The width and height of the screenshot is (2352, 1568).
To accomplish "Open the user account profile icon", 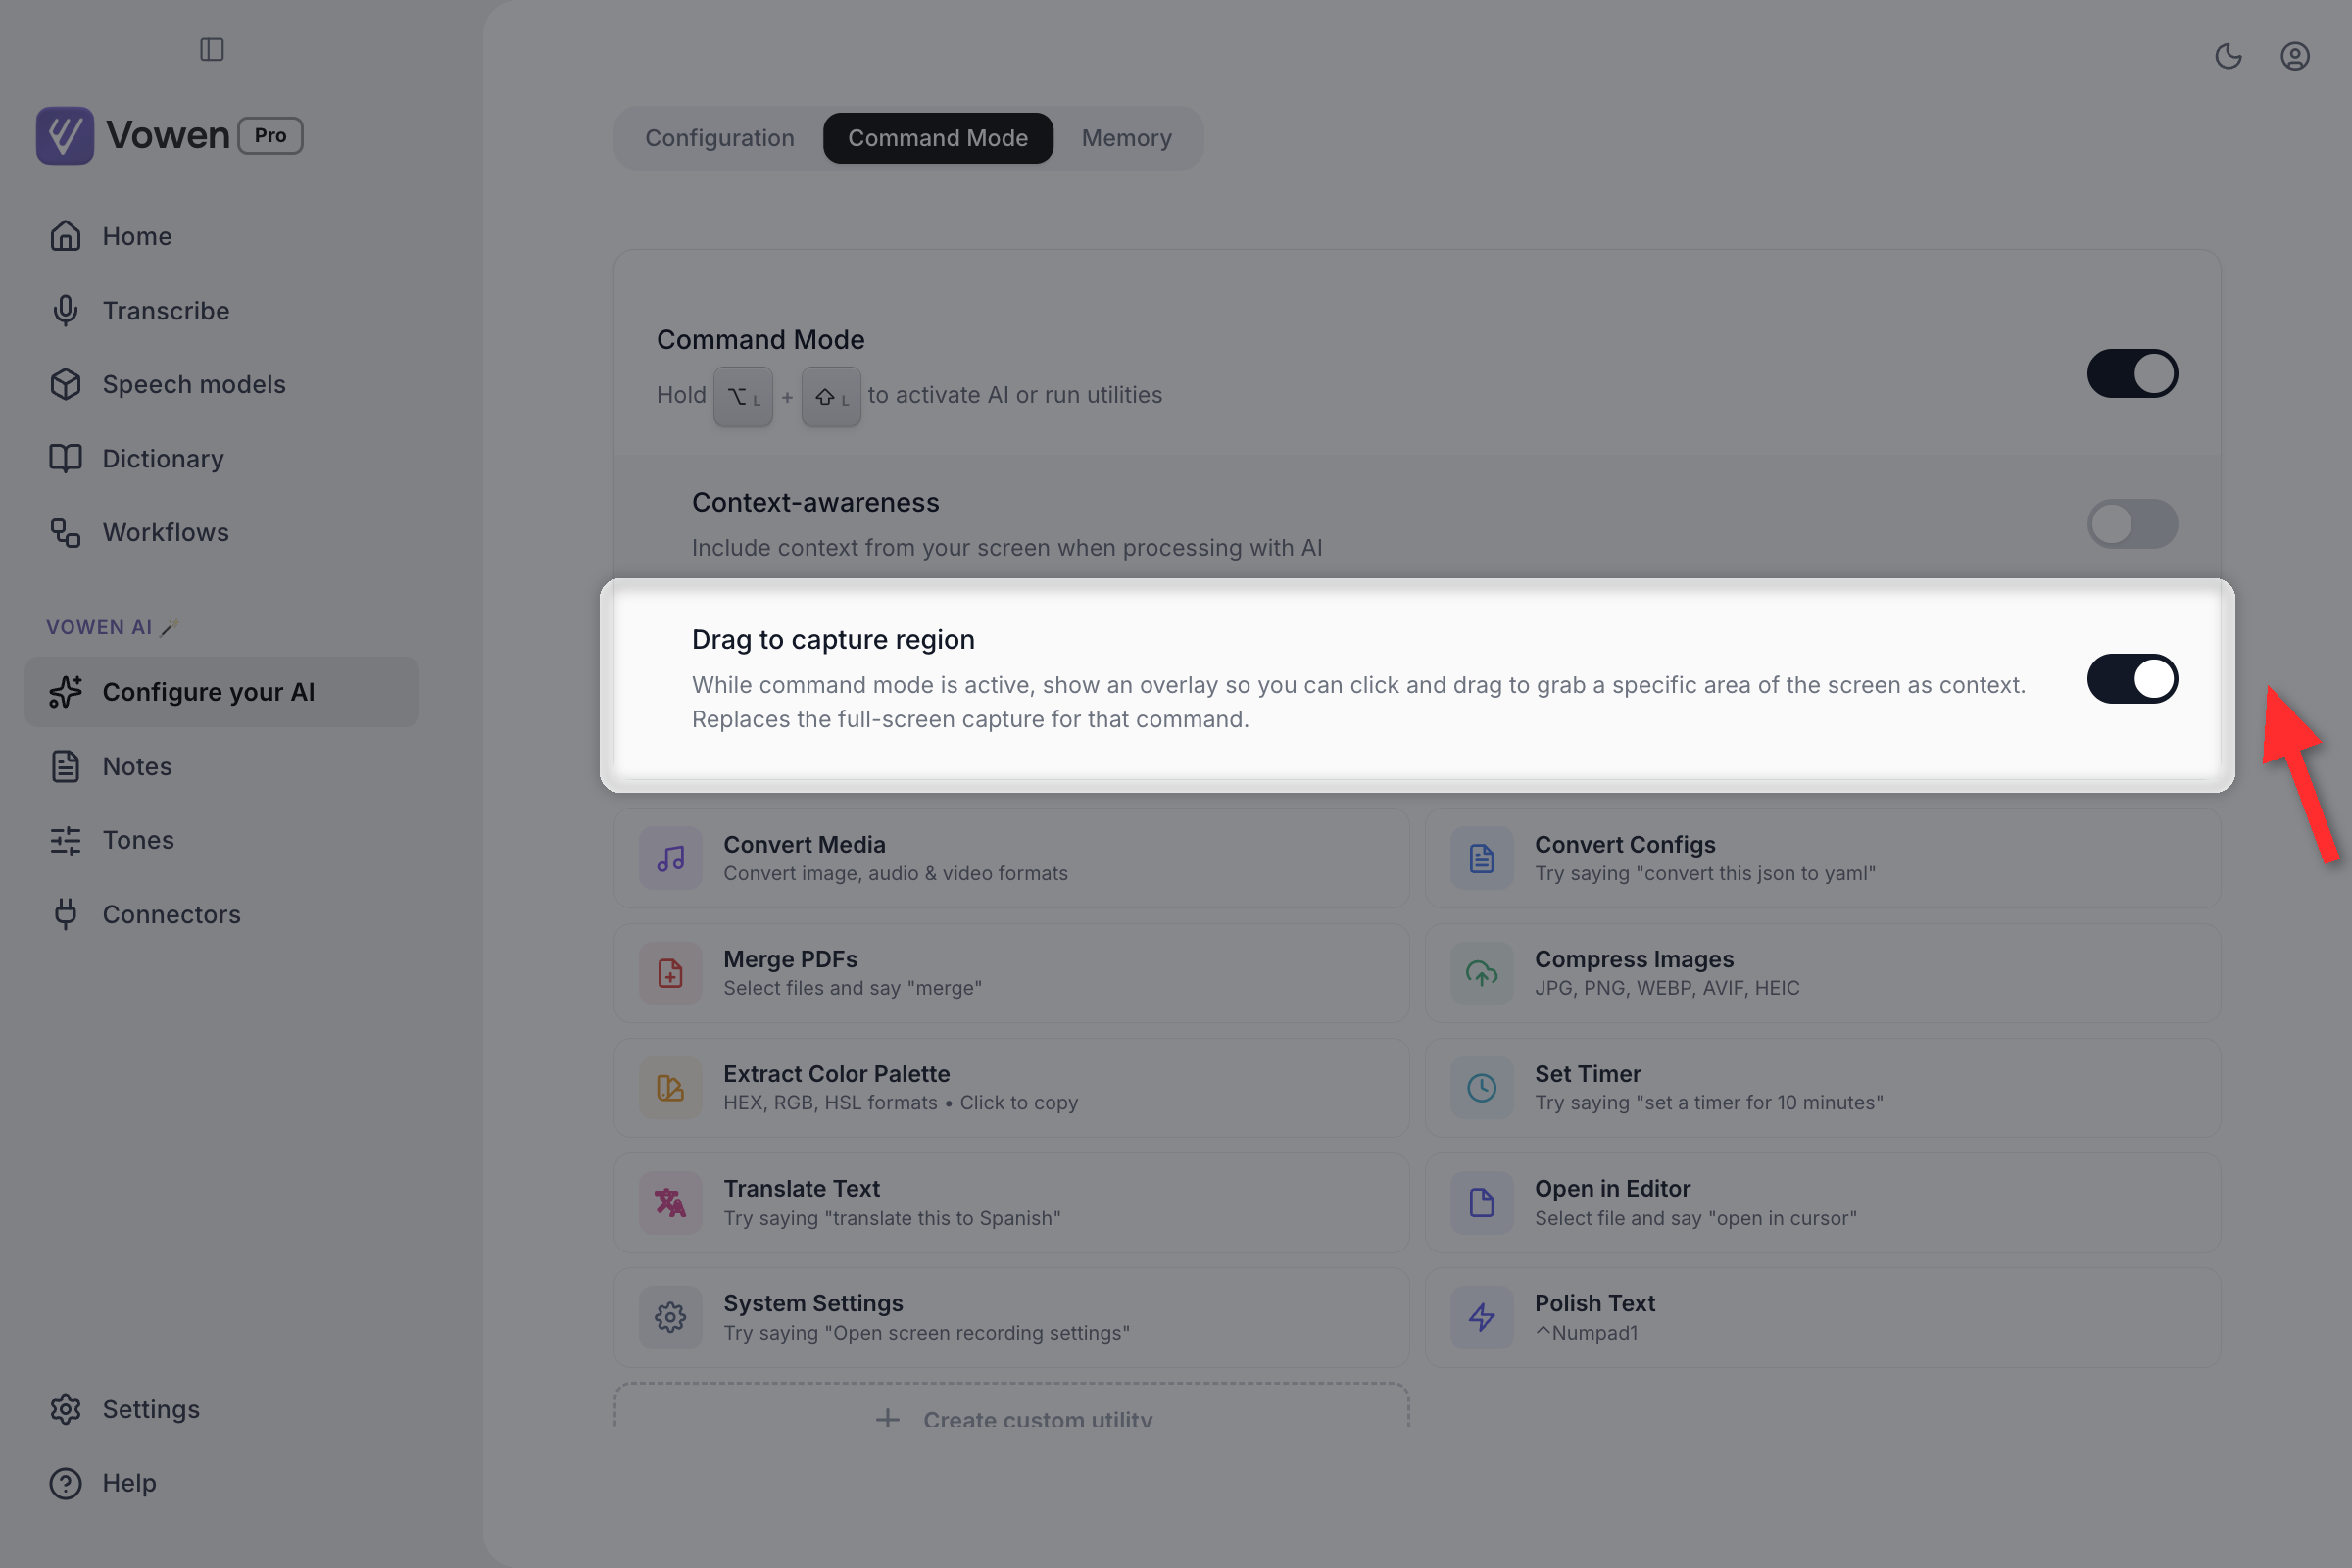I will [2294, 56].
